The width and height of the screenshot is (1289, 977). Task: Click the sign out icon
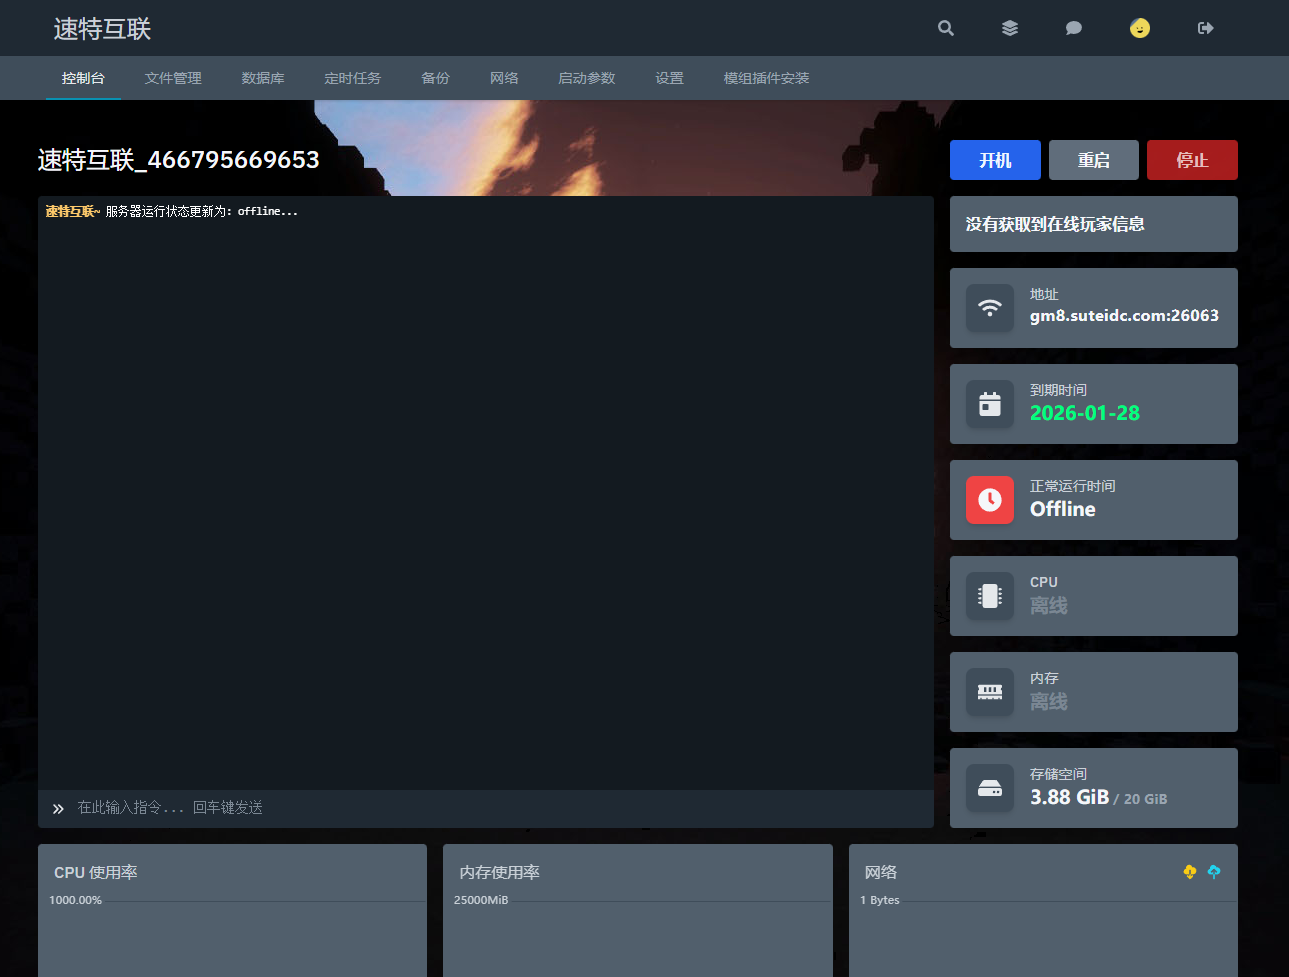pos(1205,28)
